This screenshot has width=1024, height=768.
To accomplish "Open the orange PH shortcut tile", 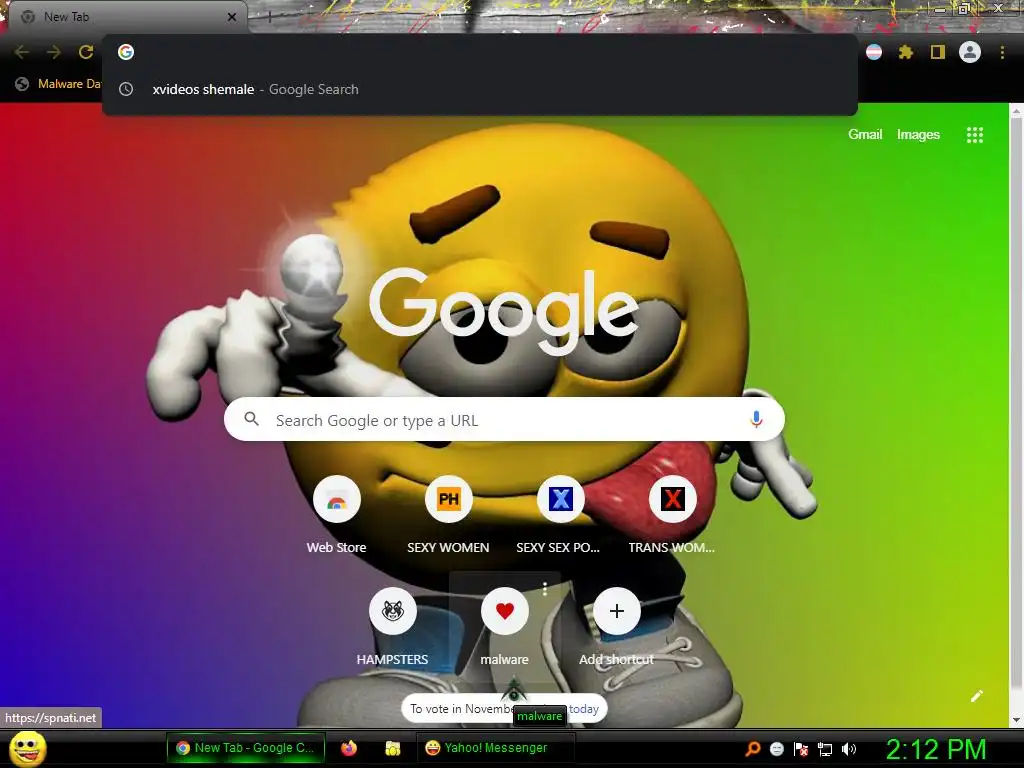I will click(x=449, y=500).
